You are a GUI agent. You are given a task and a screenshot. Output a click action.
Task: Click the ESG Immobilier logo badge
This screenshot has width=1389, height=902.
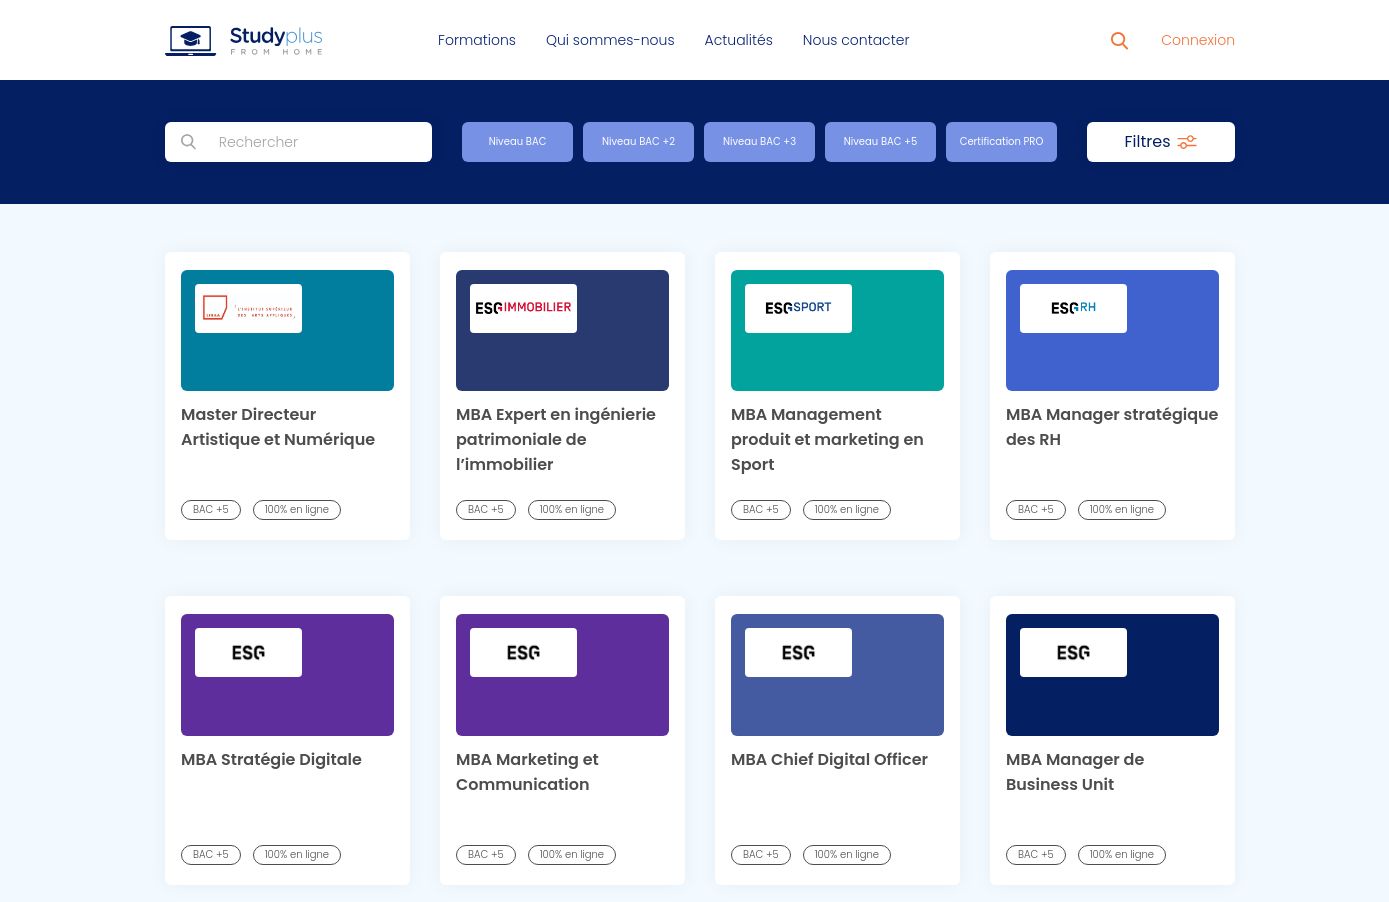point(523,308)
